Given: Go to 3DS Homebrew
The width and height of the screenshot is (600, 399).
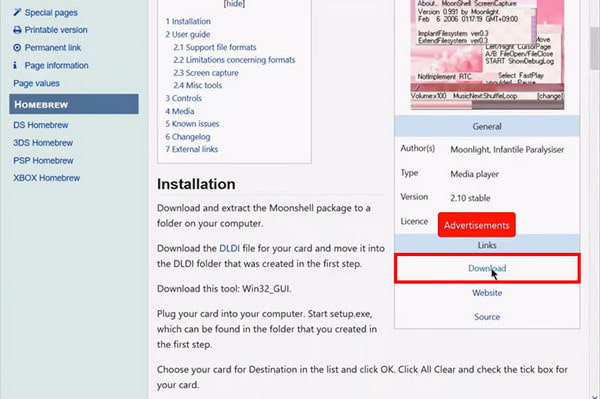Looking at the screenshot, I should point(43,143).
